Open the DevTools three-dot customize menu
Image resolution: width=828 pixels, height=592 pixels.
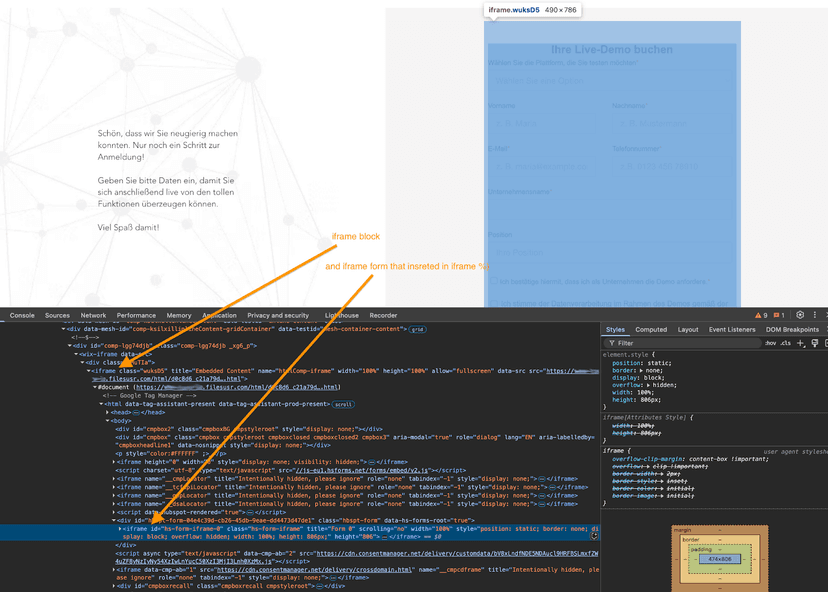[815, 315]
